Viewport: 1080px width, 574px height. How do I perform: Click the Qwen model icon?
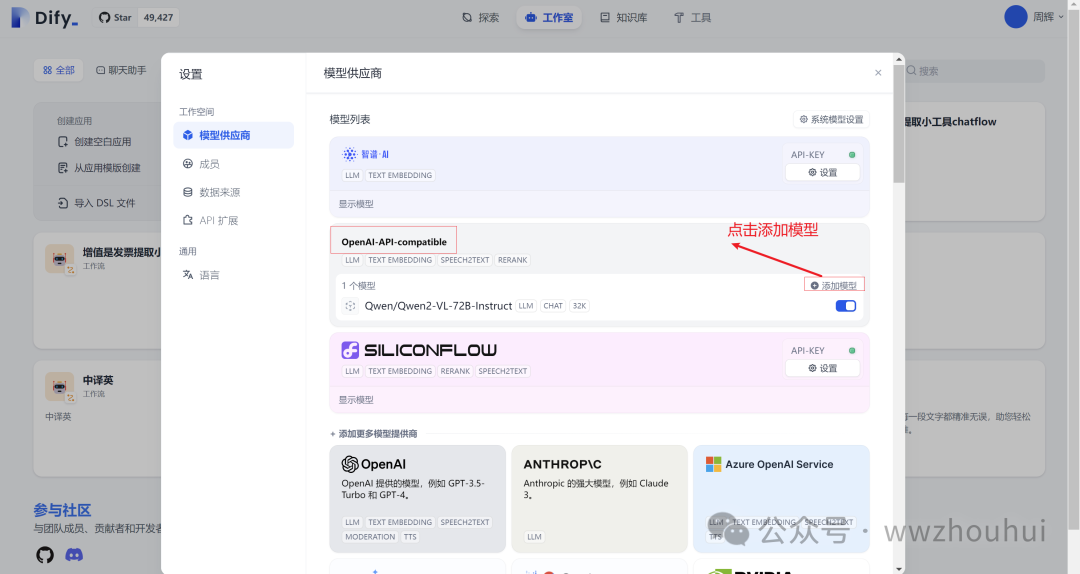point(350,306)
